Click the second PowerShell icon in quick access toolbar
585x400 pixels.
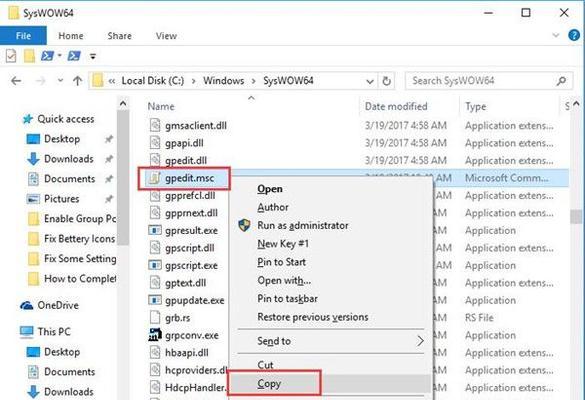point(74,56)
